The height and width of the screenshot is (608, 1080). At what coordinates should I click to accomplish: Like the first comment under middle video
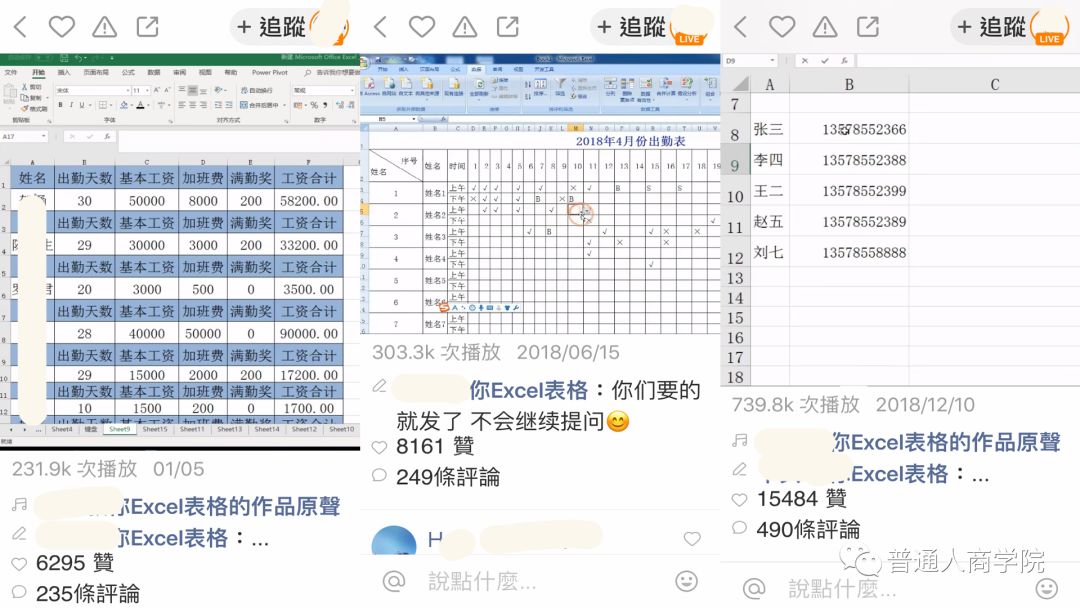(x=692, y=539)
